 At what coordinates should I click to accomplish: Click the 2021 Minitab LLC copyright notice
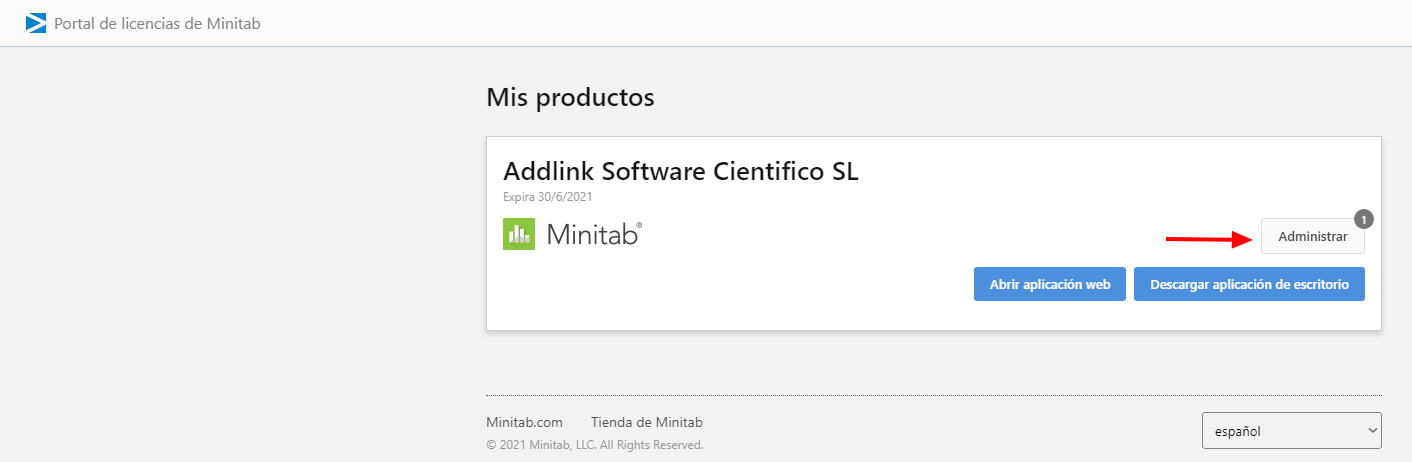tap(595, 445)
